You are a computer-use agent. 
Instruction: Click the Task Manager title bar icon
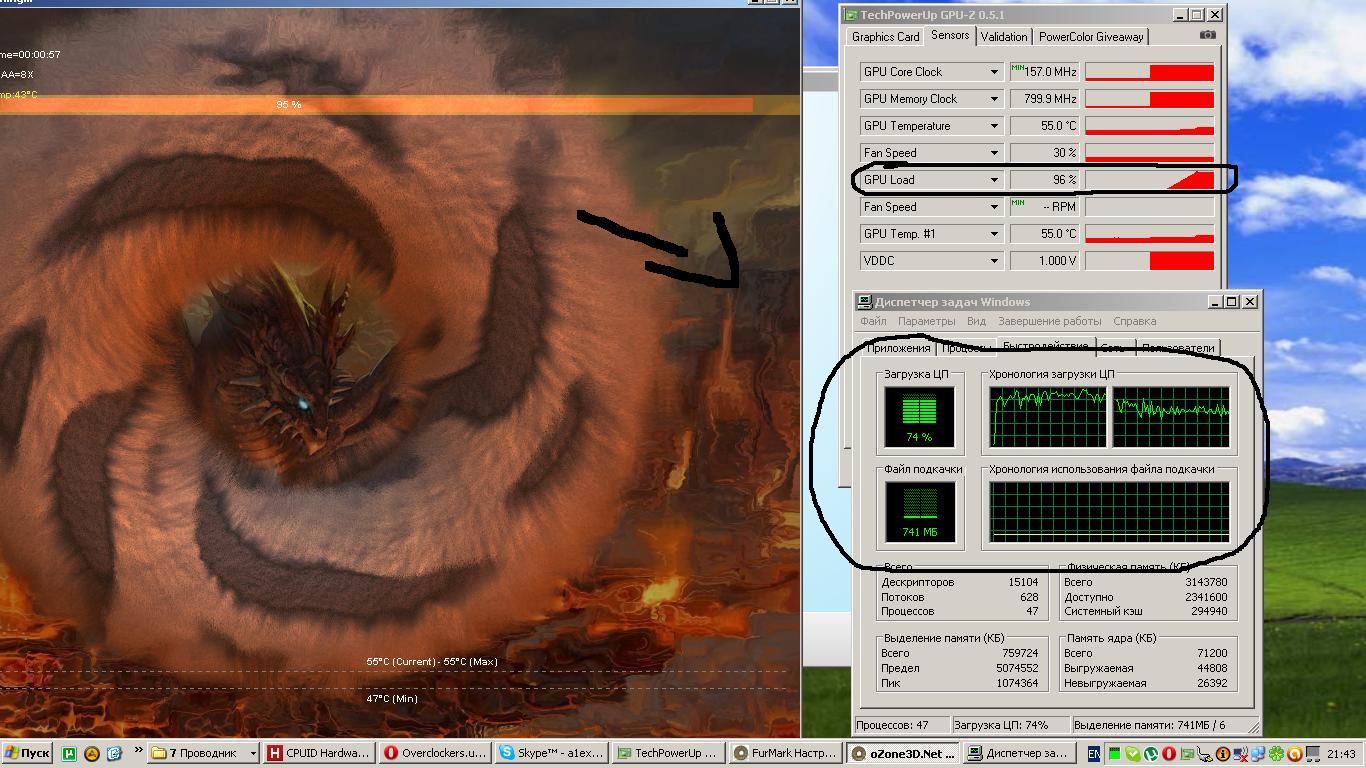click(864, 301)
